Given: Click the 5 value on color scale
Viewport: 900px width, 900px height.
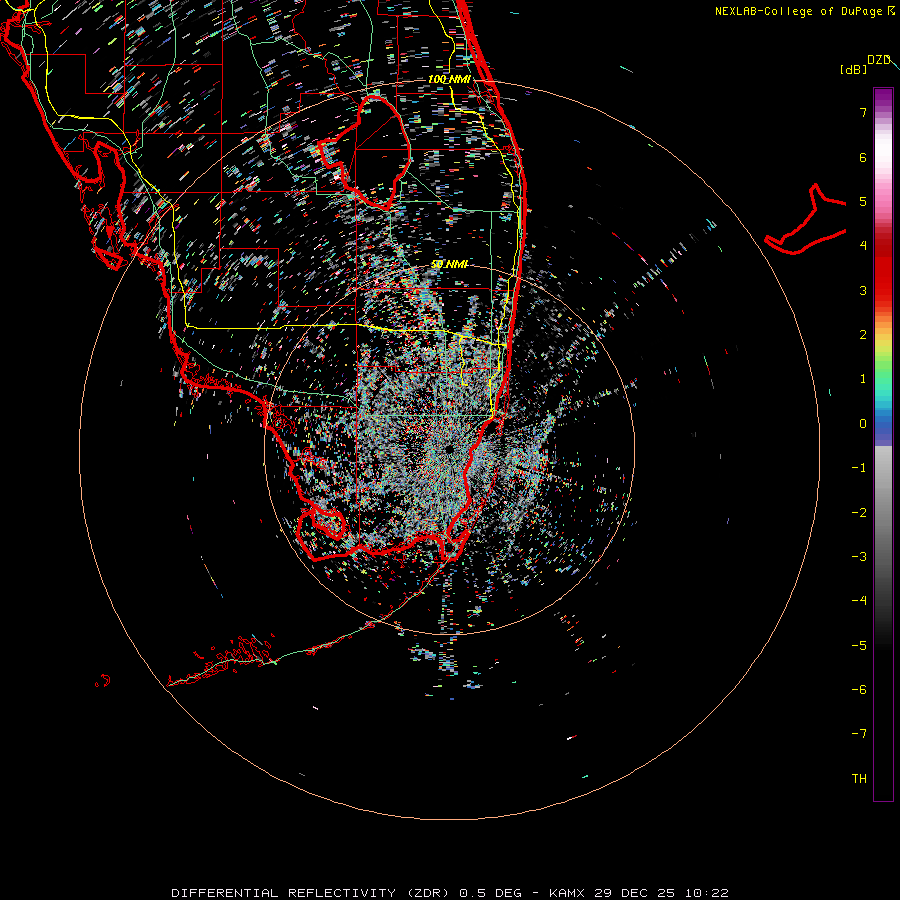Looking at the screenshot, I should pos(863,201).
